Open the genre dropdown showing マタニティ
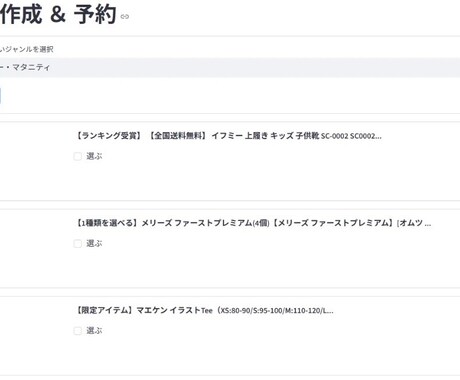The width and height of the screenshot is (460, 380). coord(230,68)
